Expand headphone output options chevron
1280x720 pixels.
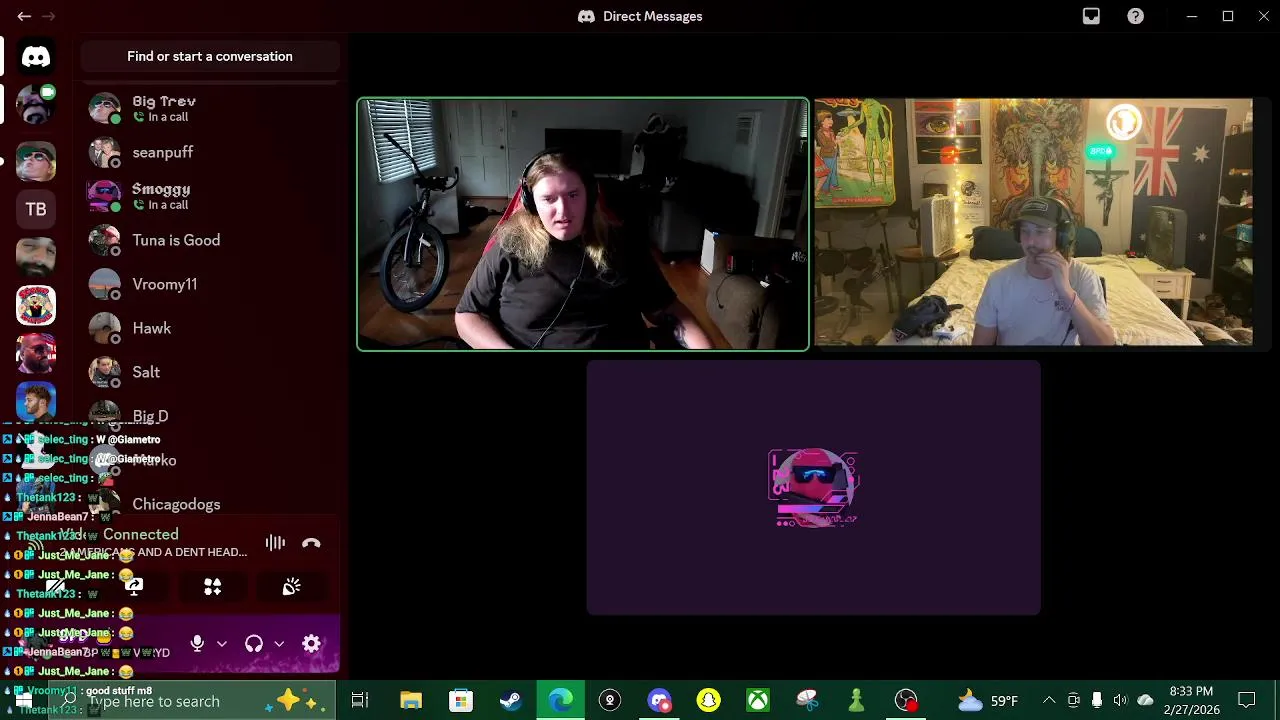pos(279,644)
